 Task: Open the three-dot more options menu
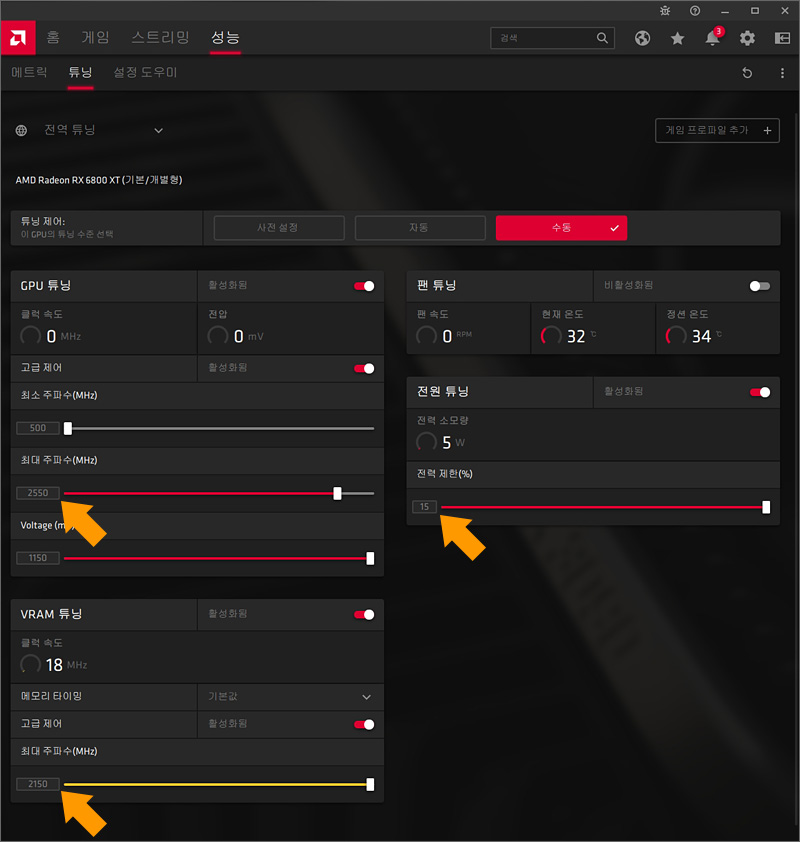coord(782,72)
